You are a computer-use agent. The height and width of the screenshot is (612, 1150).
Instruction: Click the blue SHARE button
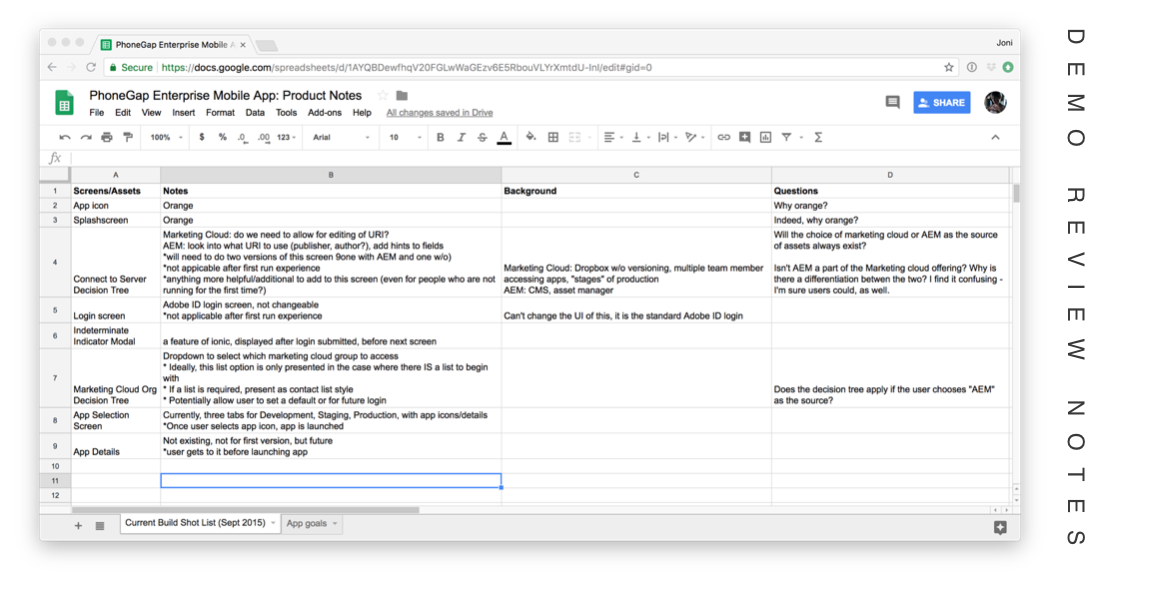click(942, 103)
